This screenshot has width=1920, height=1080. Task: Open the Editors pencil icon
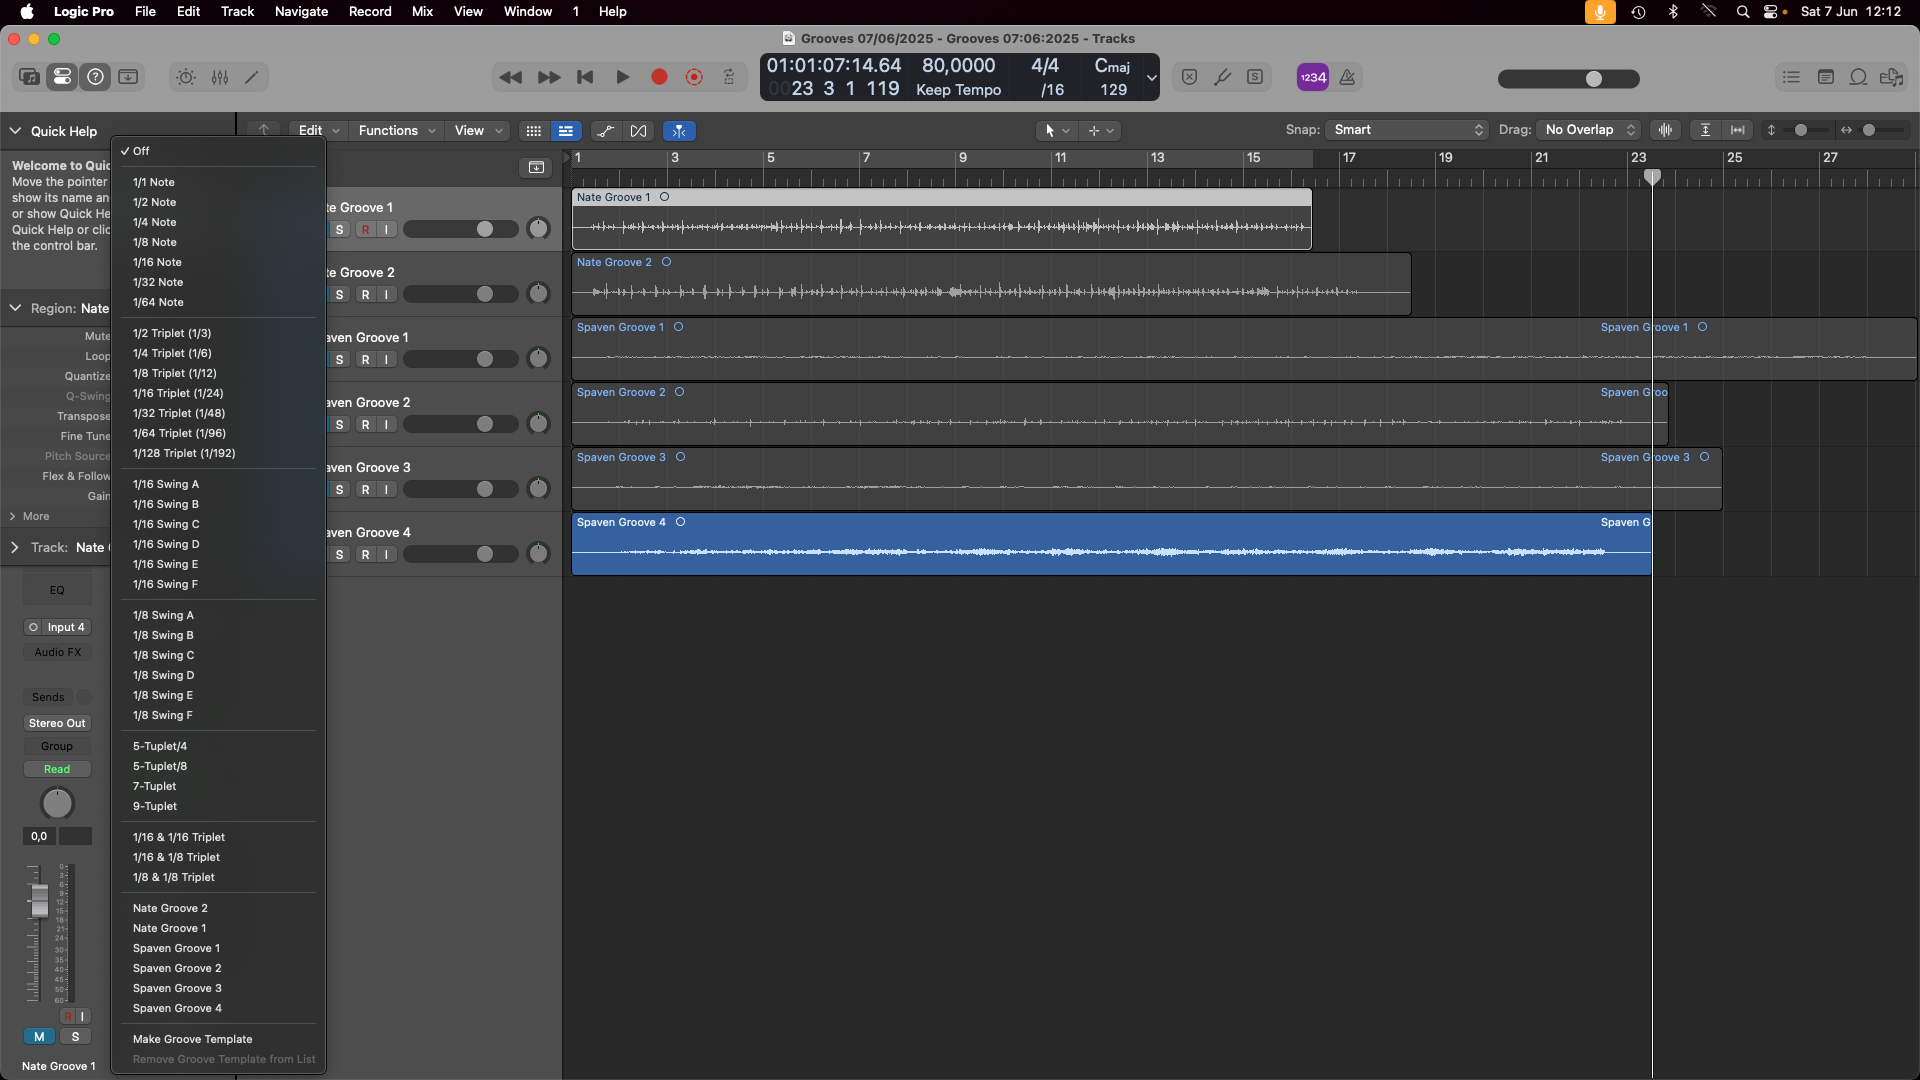tap(252, 77)
